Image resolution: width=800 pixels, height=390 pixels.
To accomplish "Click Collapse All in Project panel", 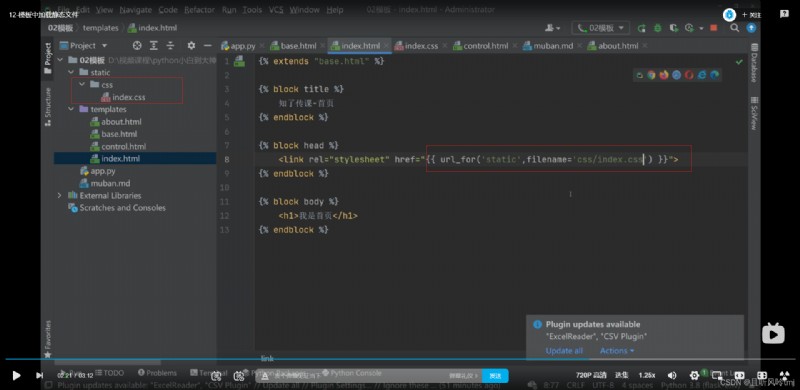I will click(170, 45).
